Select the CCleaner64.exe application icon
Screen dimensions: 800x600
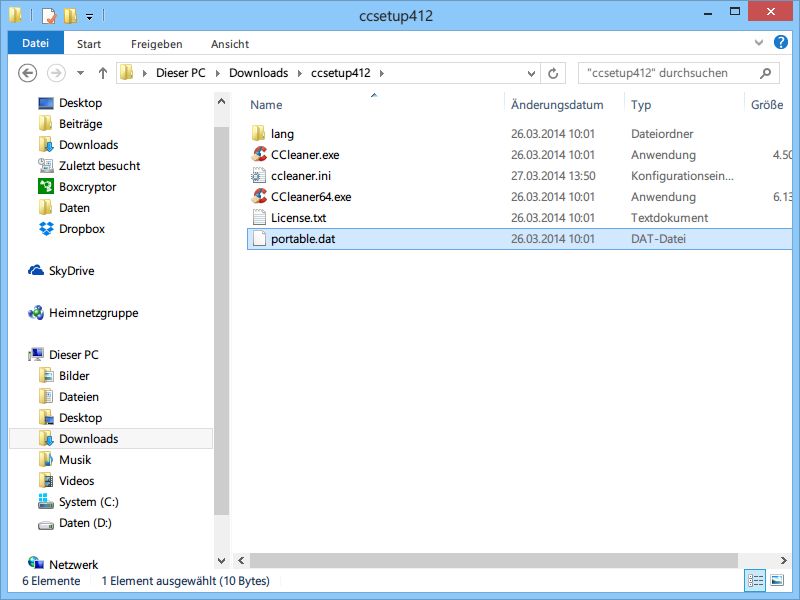coord(259,196)
